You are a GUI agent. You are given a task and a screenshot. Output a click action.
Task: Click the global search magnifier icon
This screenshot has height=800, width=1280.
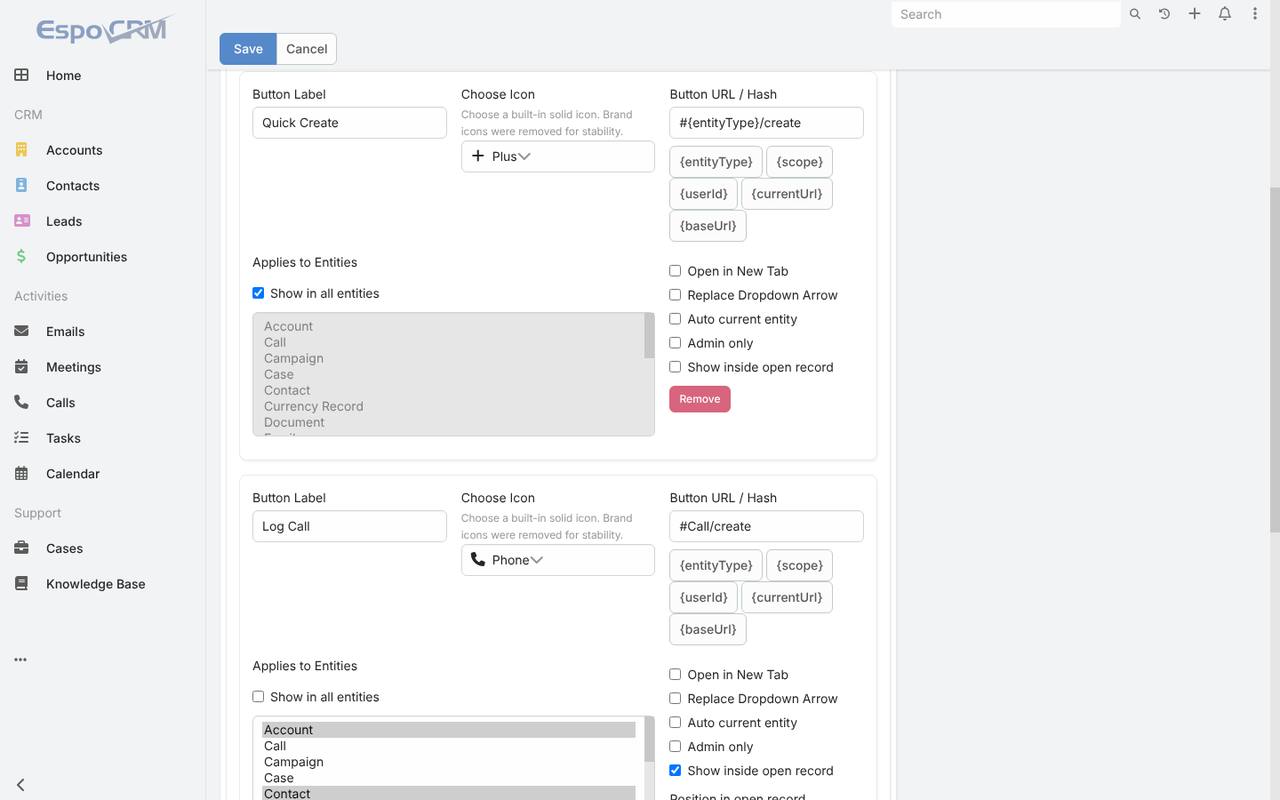[1135, 14]
